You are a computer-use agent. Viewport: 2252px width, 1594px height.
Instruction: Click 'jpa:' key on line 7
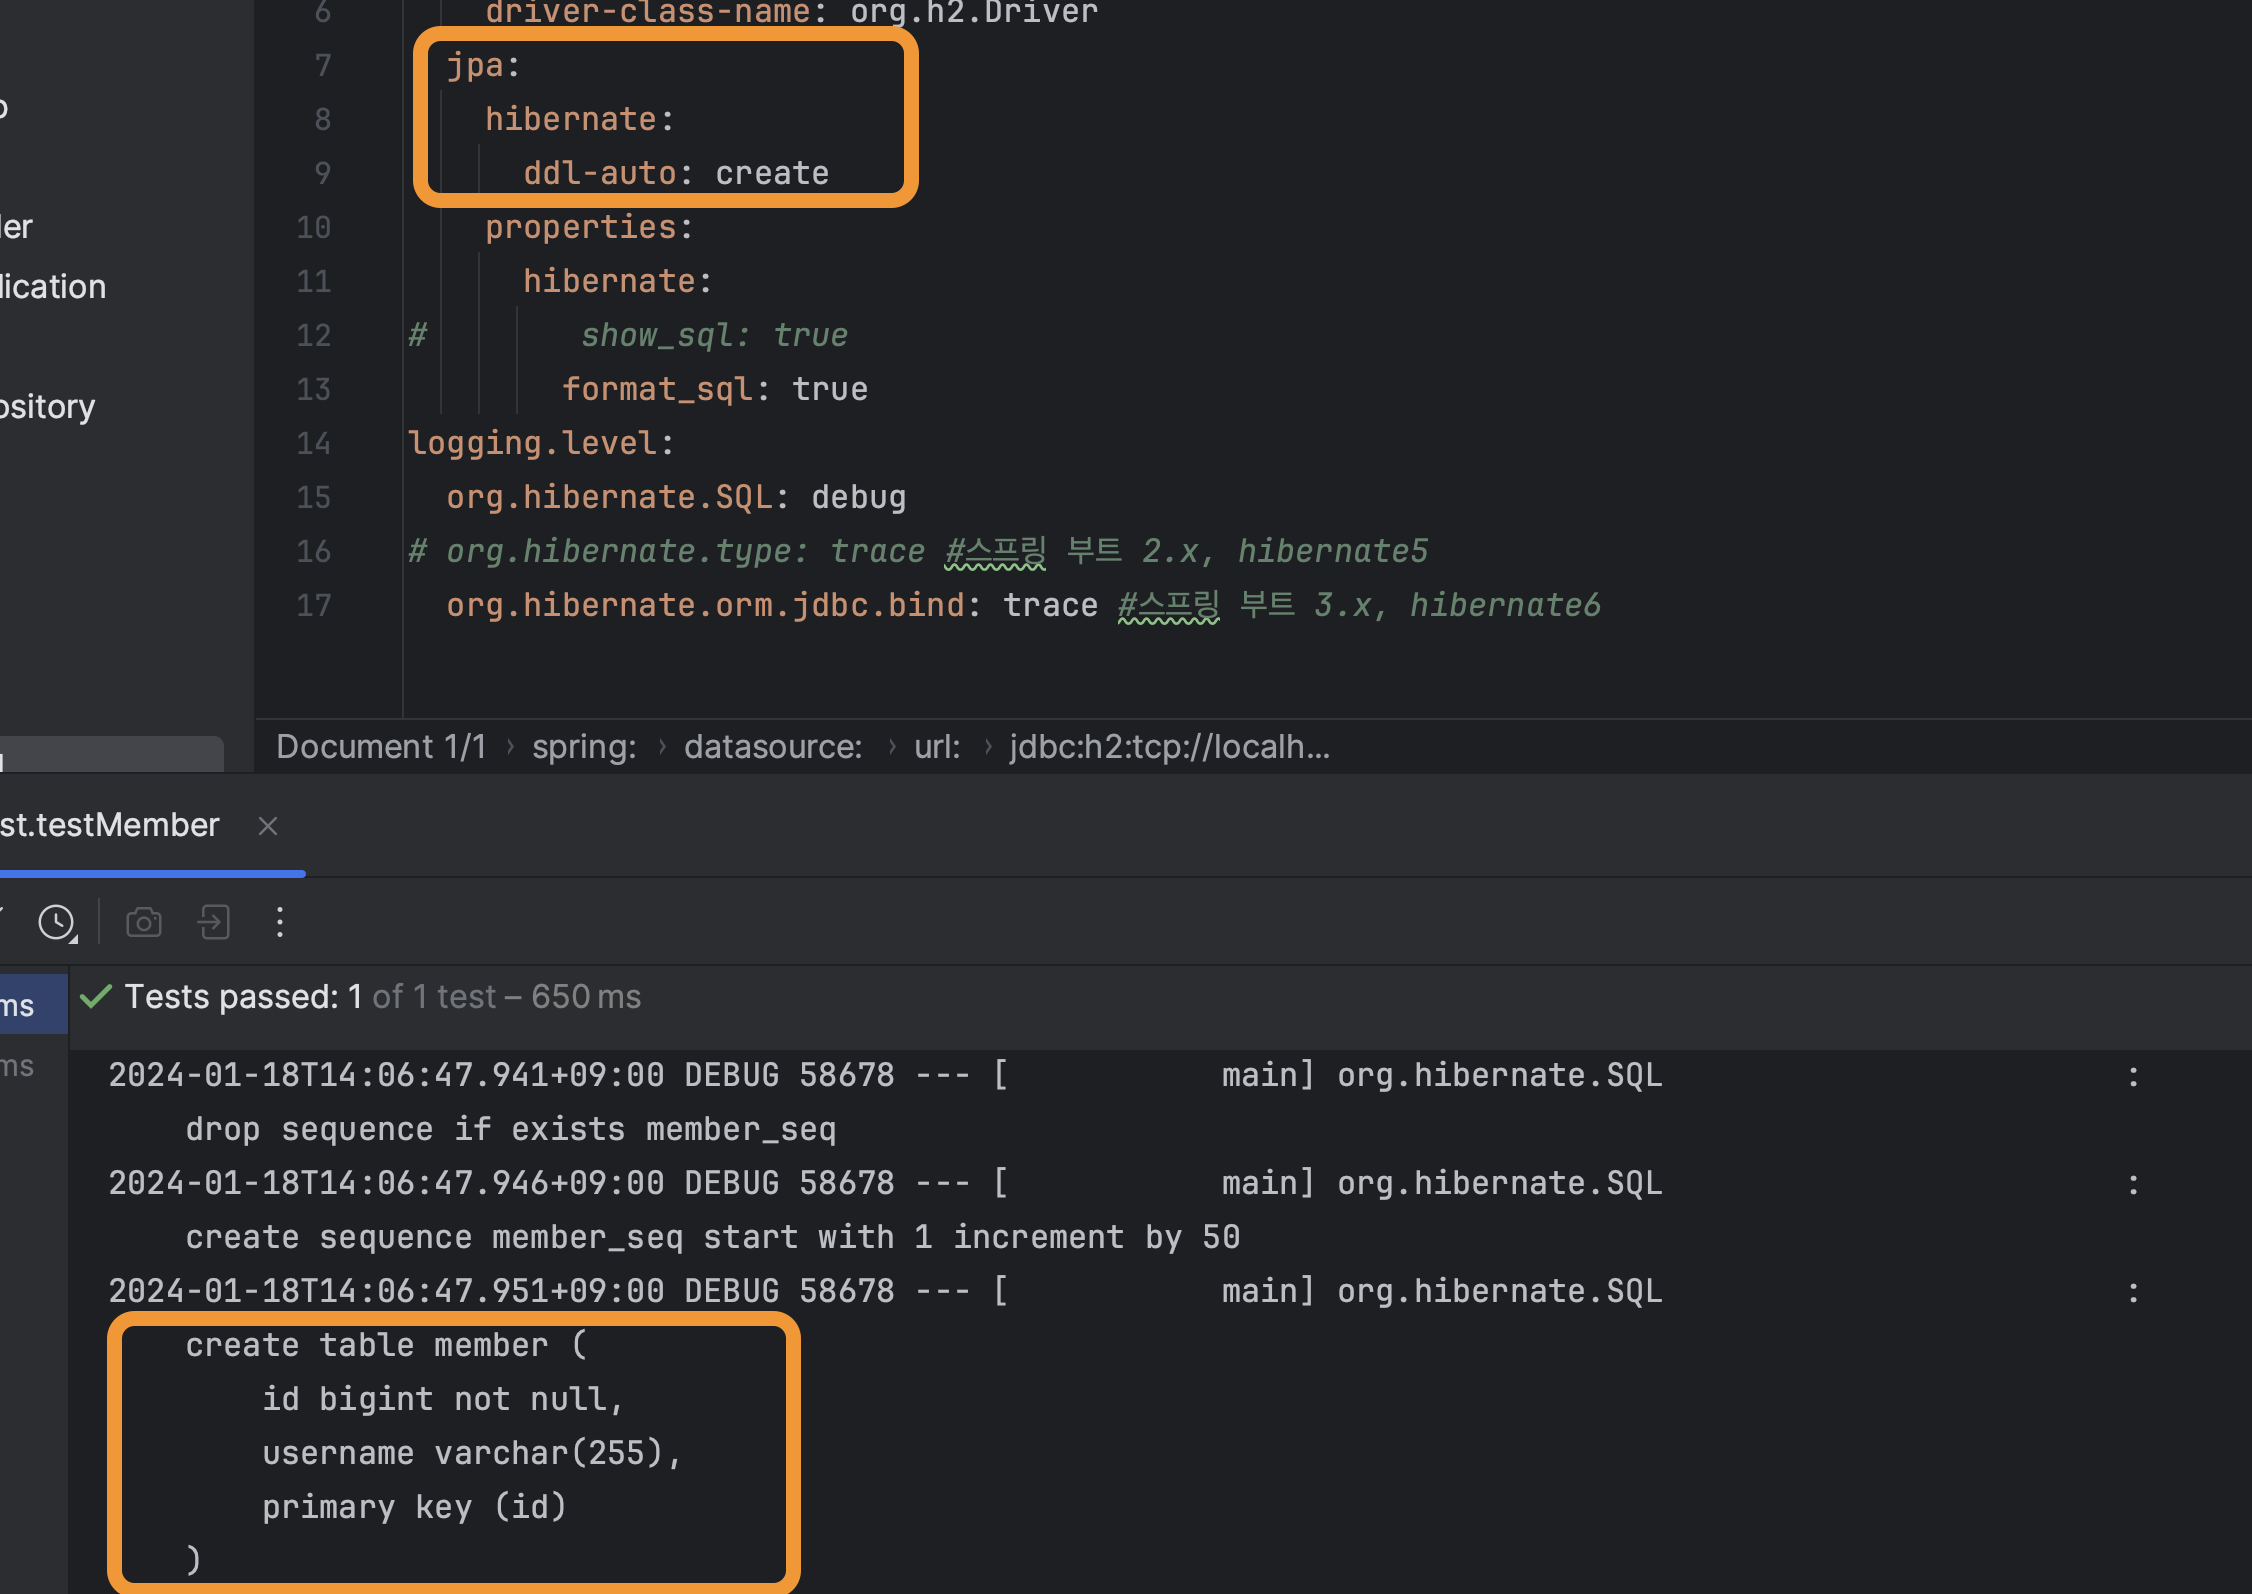pyautogui.click(x=483, y=65)
